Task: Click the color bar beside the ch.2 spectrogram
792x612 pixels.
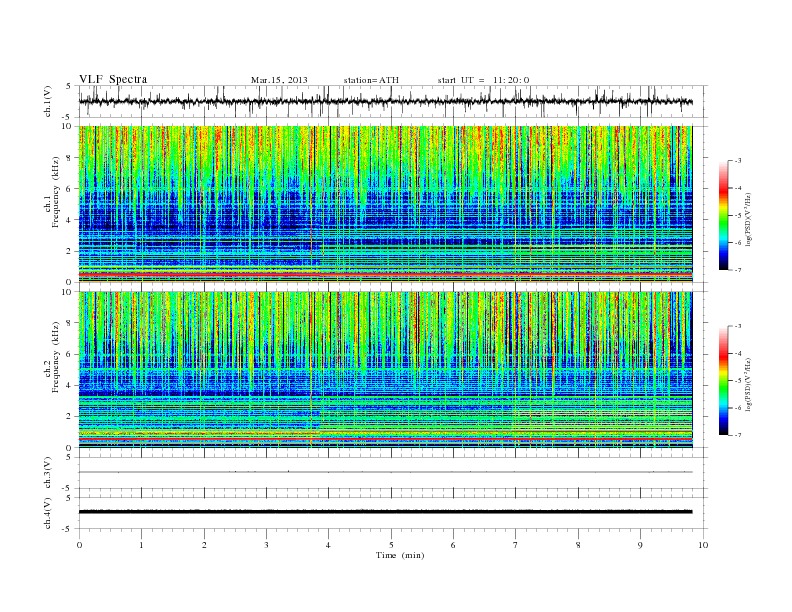Action: 723,380
